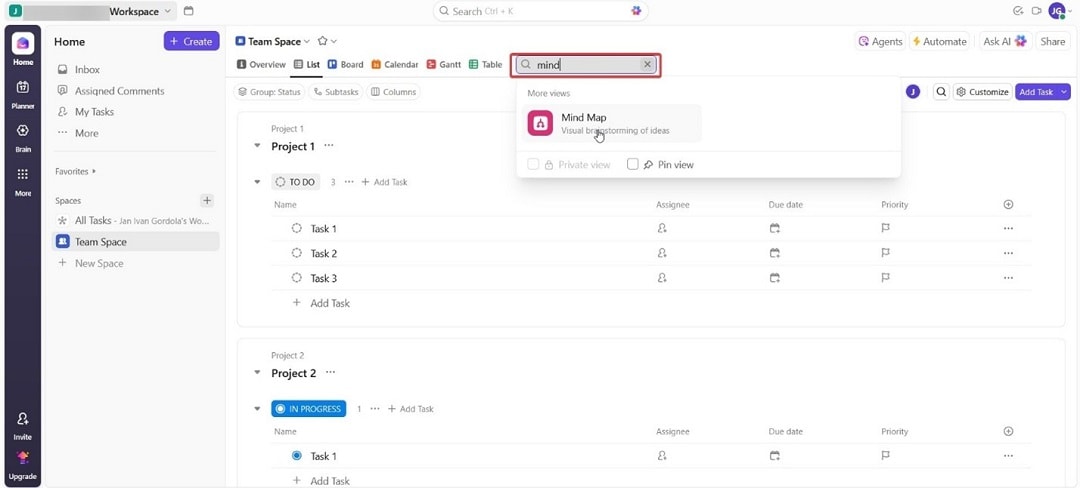Open ellipsis menu for Project 1 Task 1 row
The width and height of the screenshot is (1080, 488).
tap(1008, 229)
